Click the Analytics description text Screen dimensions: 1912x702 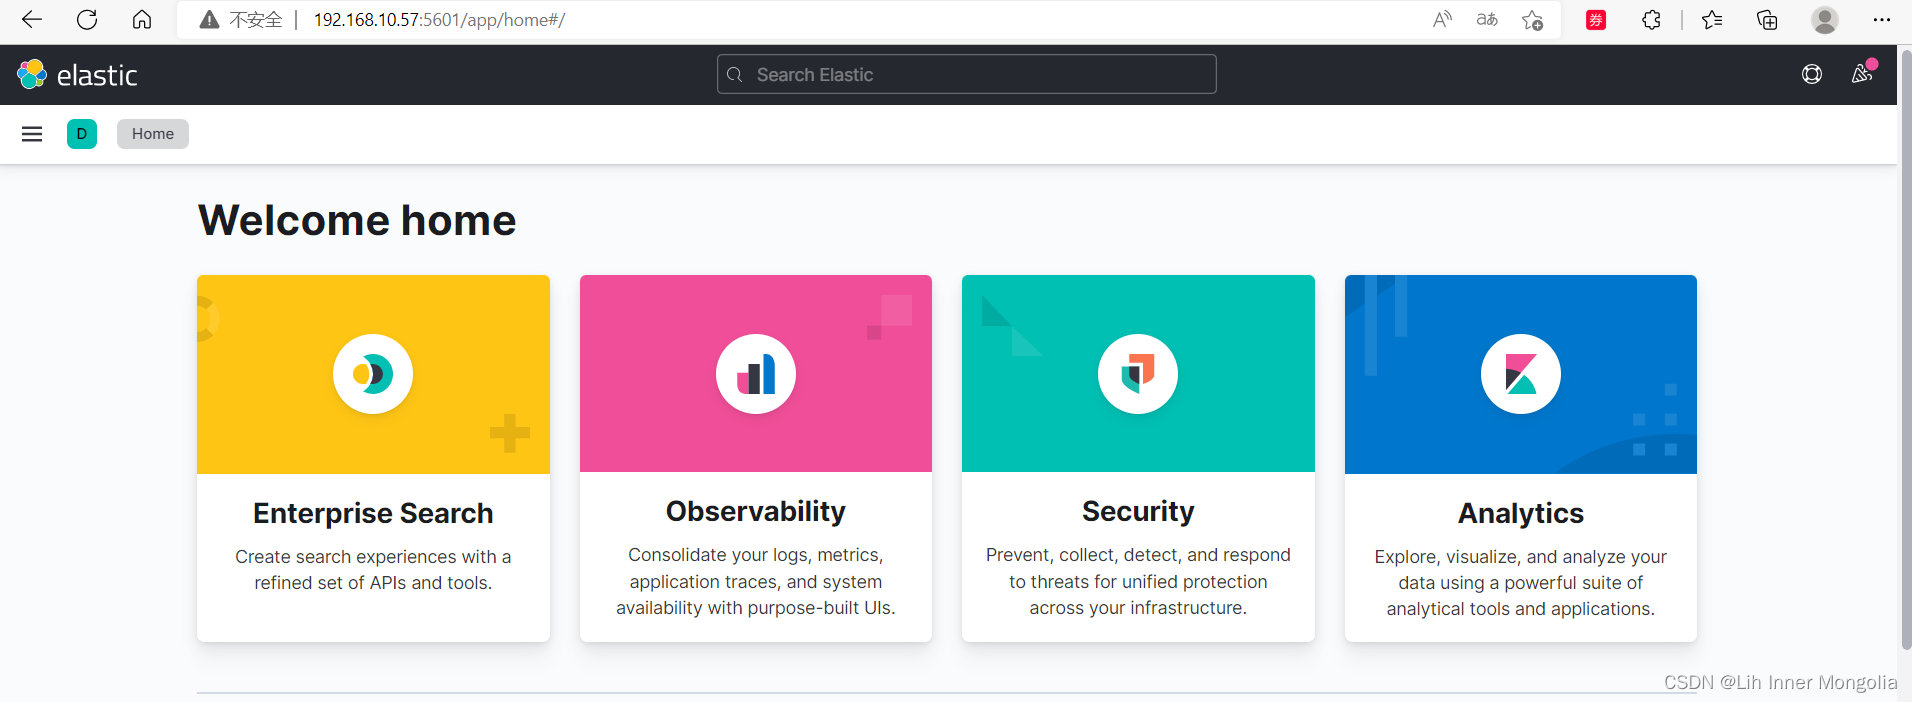[x=1521, y=583]
